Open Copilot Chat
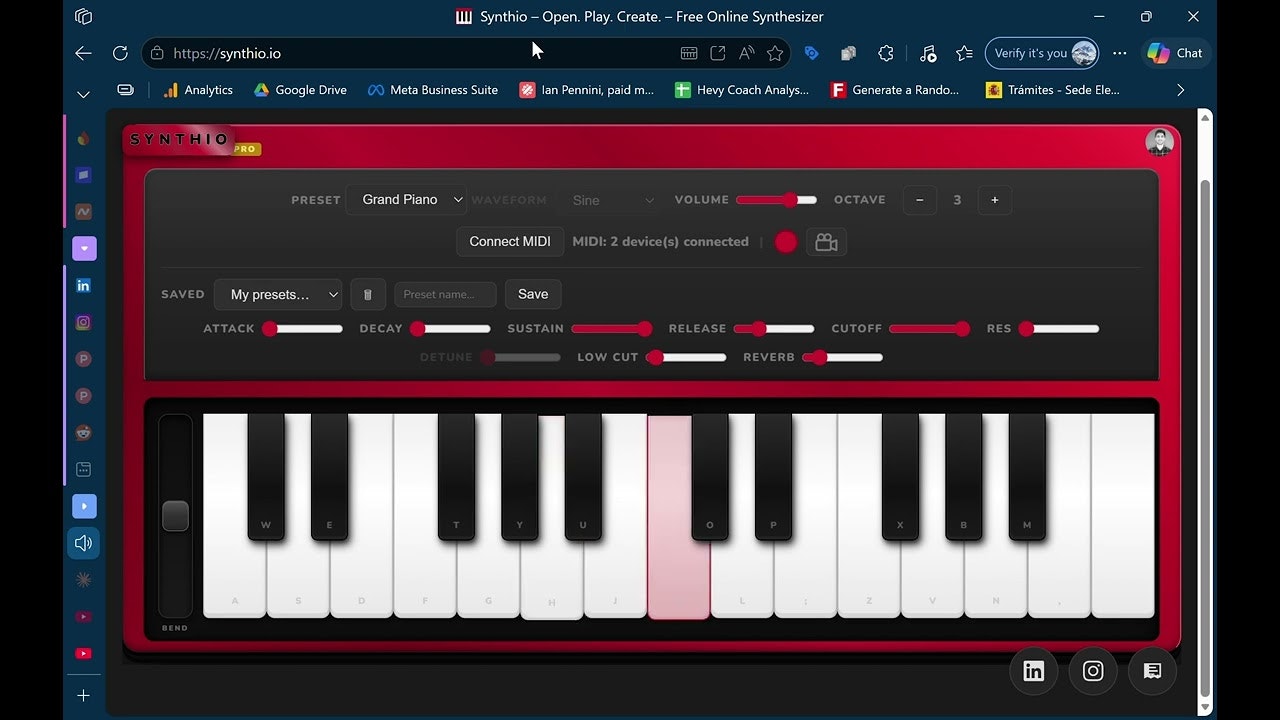Image resolution: width=1280 pixels, height=720 pixels. coord(1175,53)
